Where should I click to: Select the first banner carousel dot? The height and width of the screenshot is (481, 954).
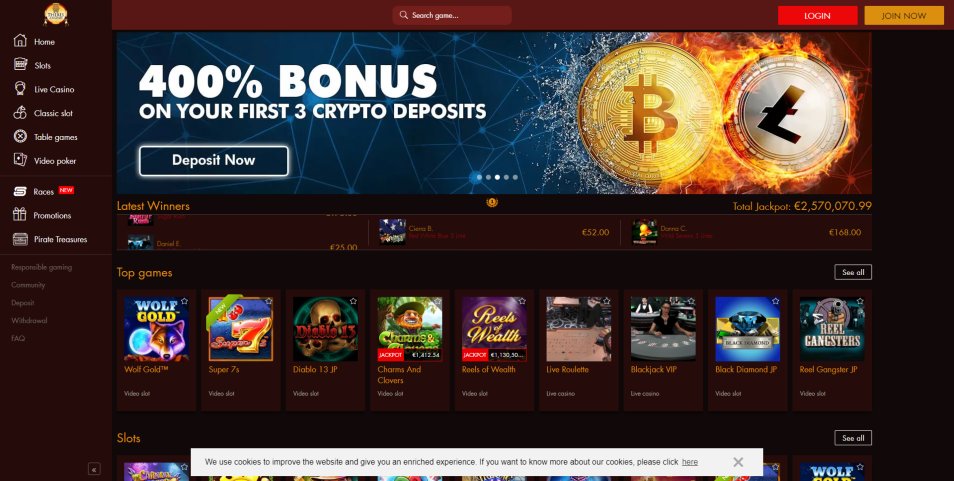click(479, 177)
